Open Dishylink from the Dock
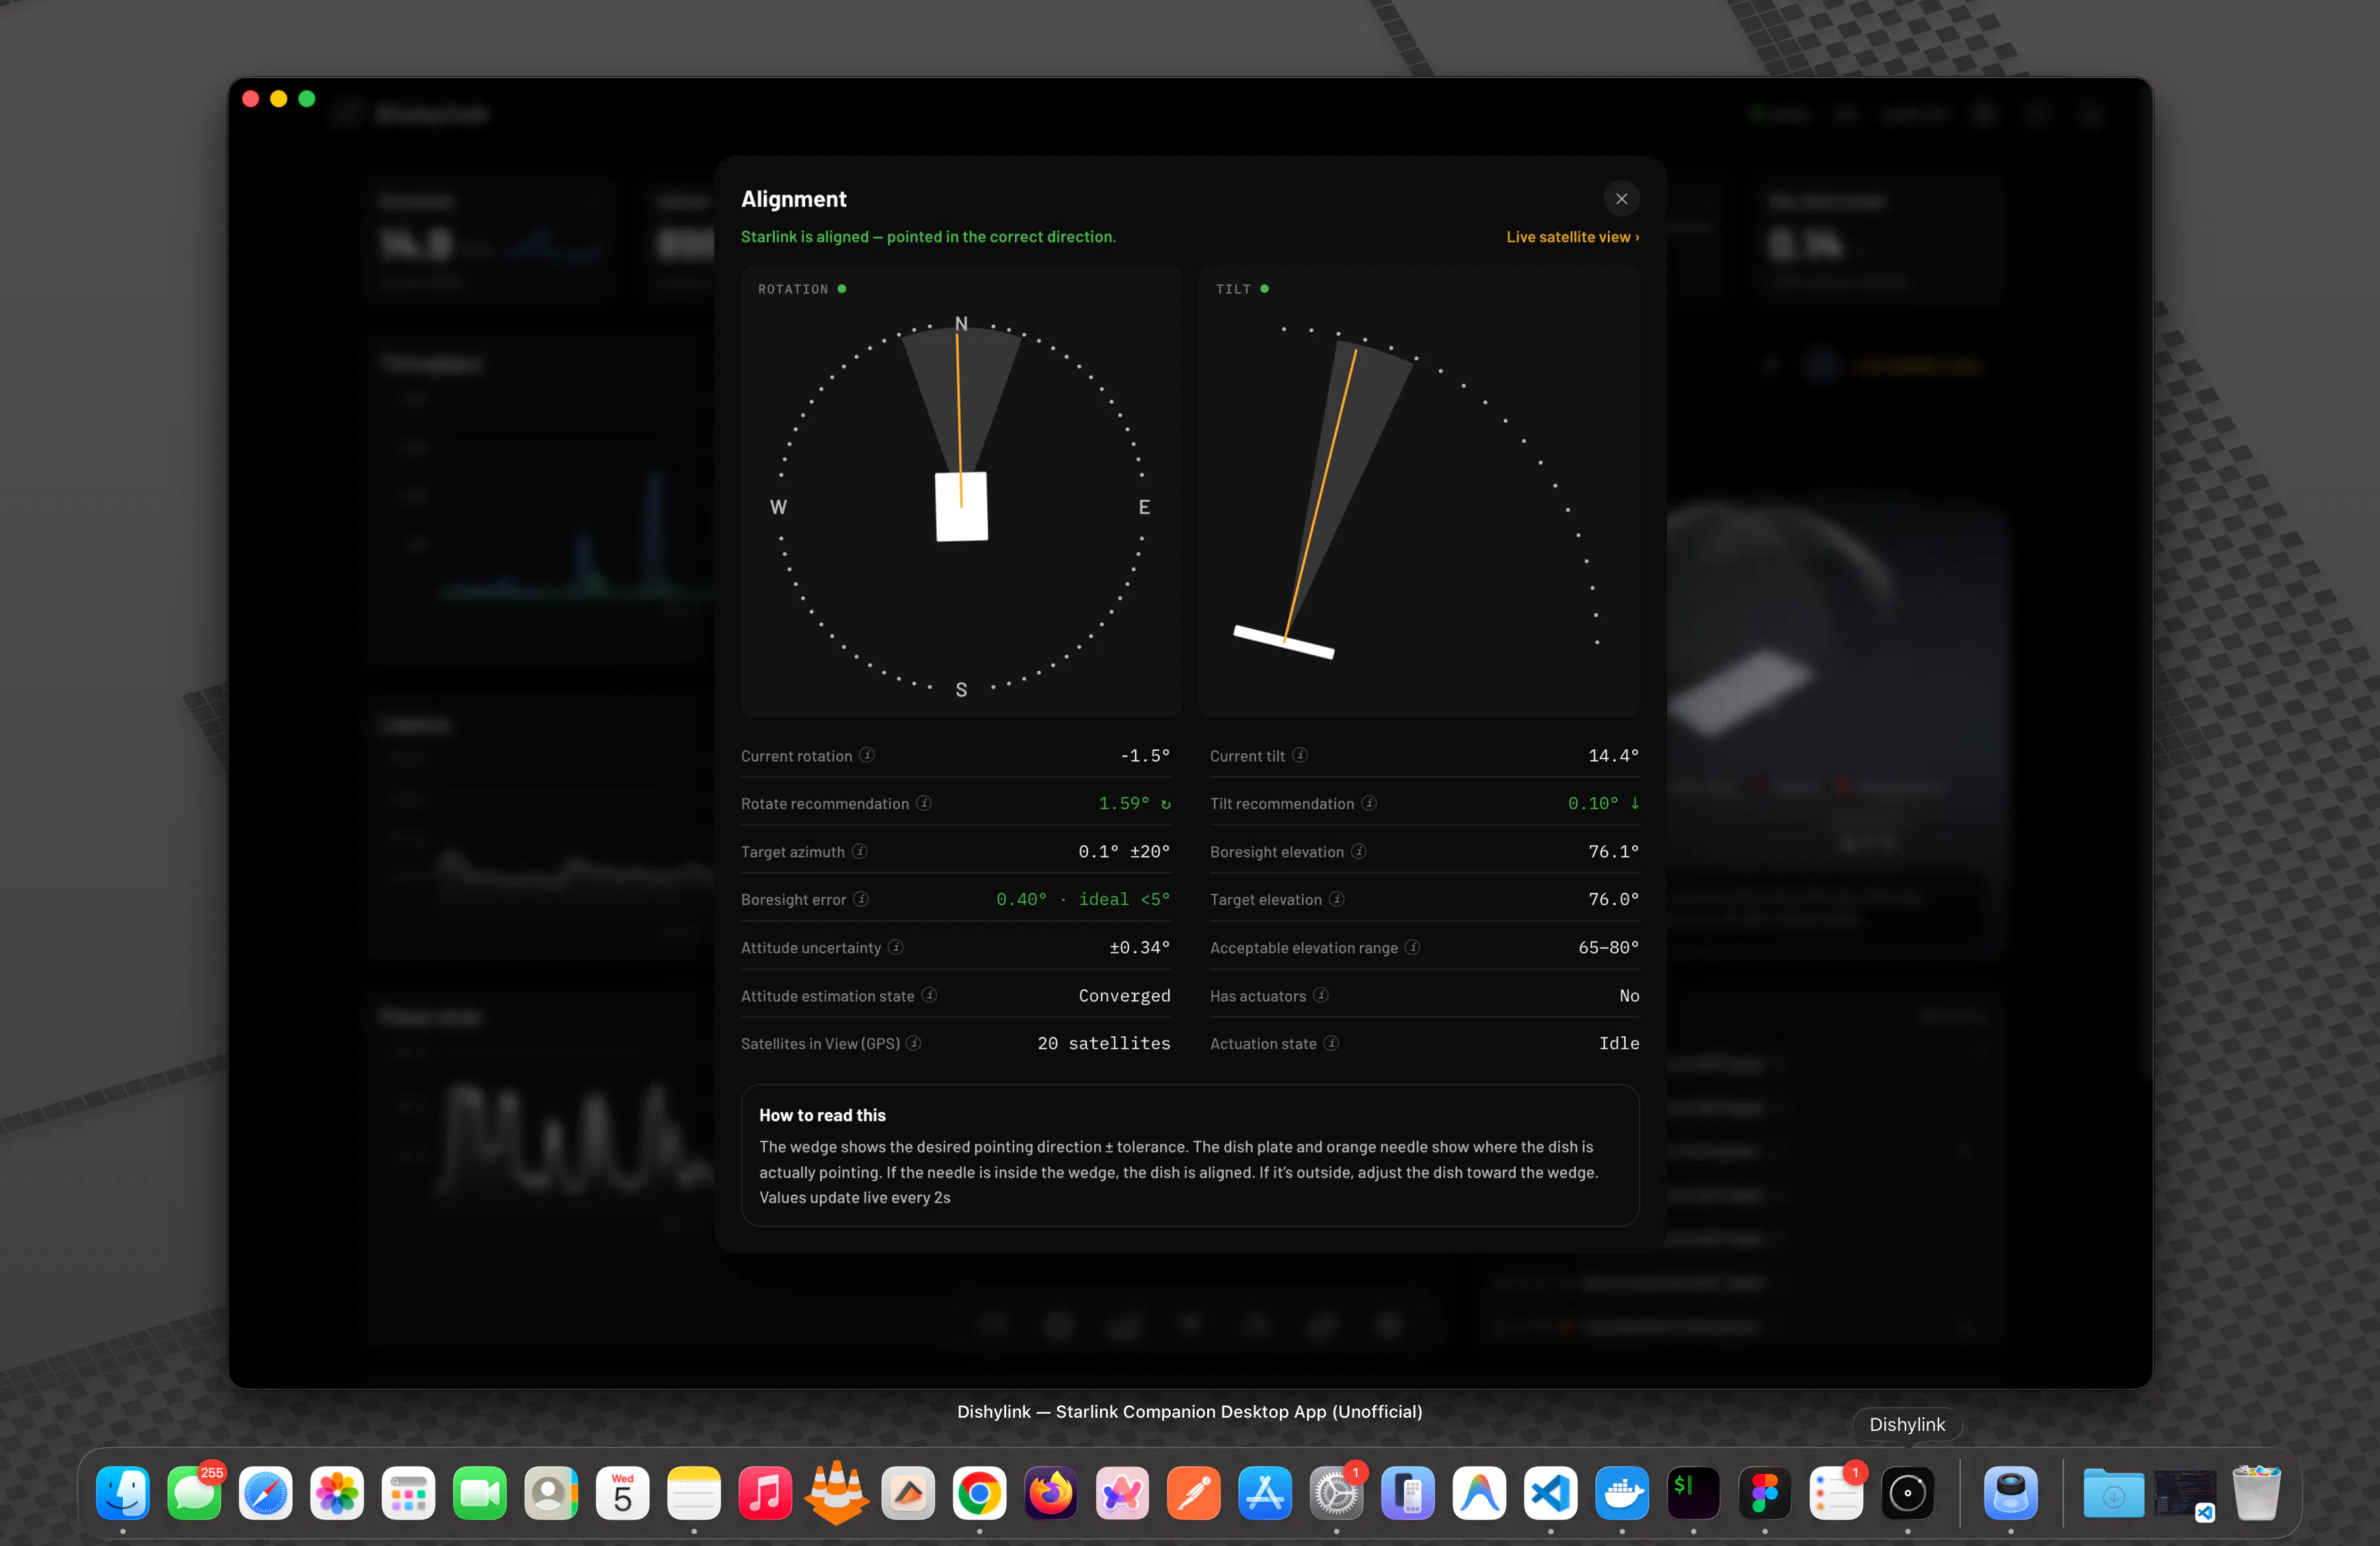Screen dimensions: 2380x1546 (x=1907, y=1493)
